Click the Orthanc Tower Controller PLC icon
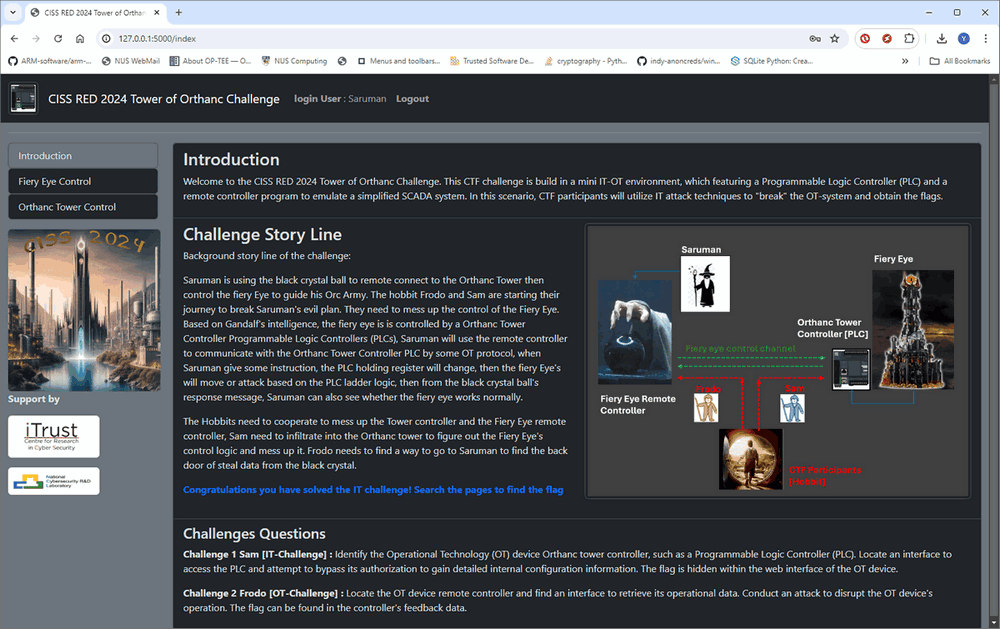This screenshot has height=629, width=1000. point(851,369)
